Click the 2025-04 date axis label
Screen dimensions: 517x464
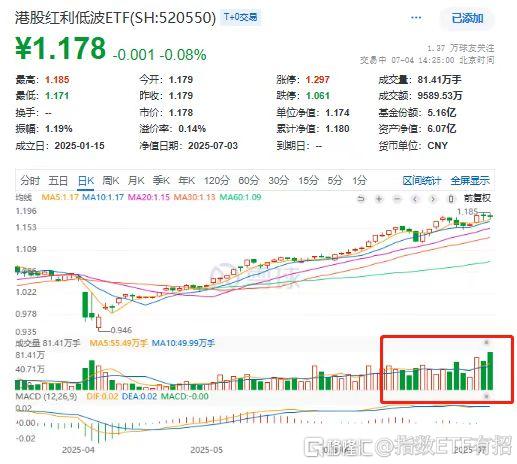pos(78,450)
